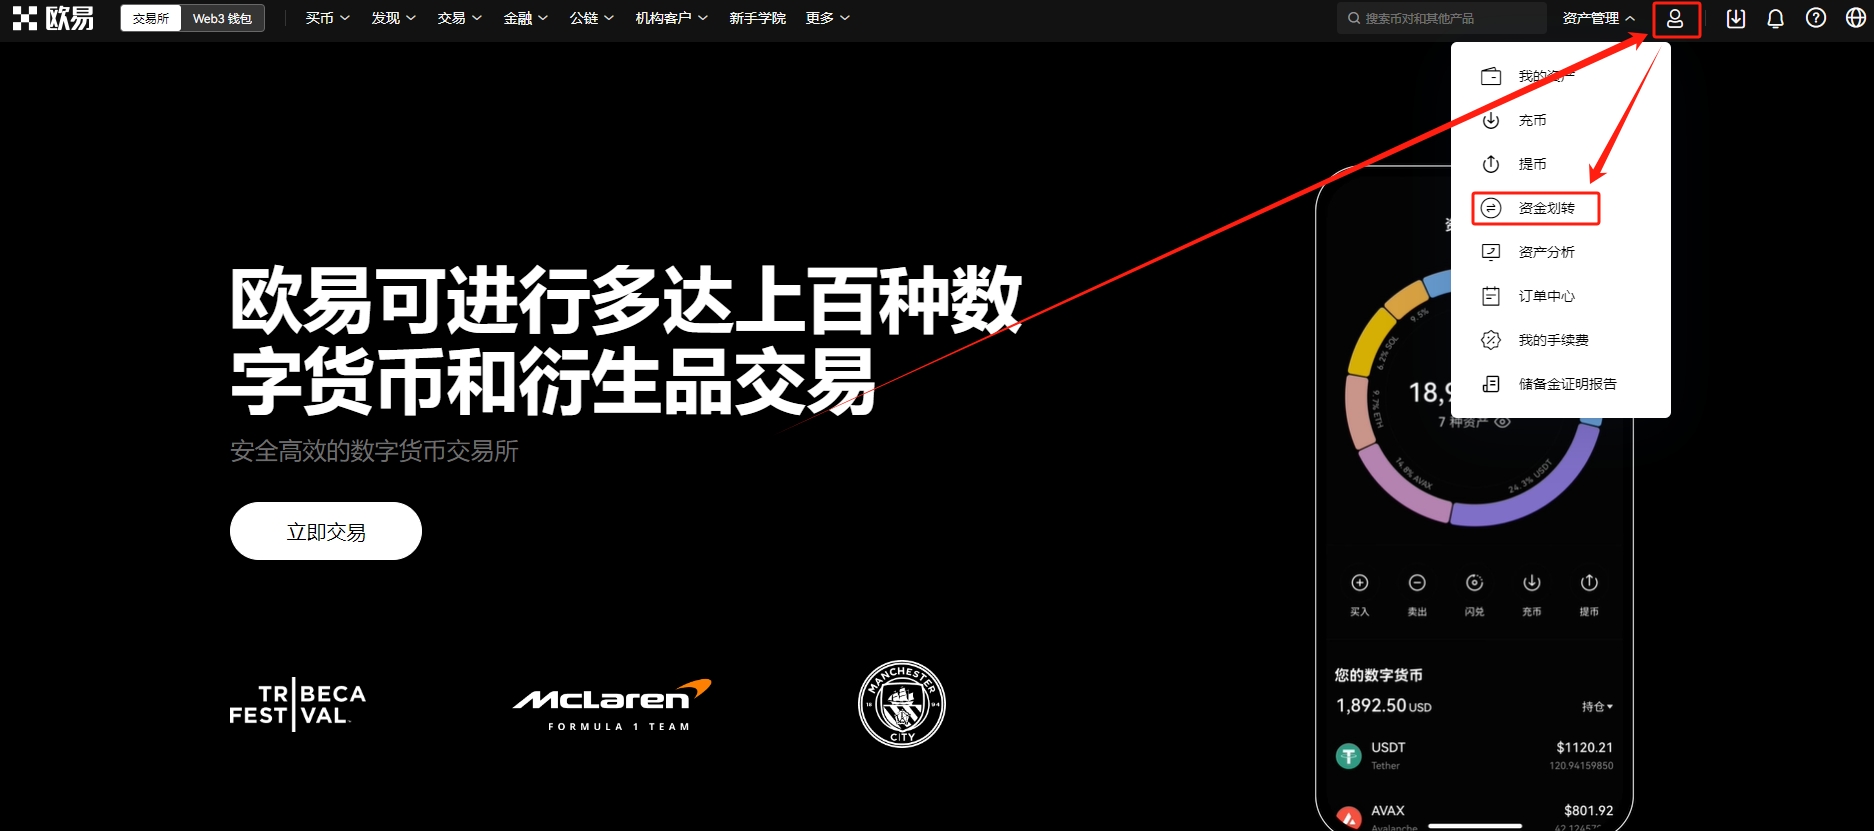
Task: Click the analysis icon beside 资产分析
Action: pos(1491,252)
